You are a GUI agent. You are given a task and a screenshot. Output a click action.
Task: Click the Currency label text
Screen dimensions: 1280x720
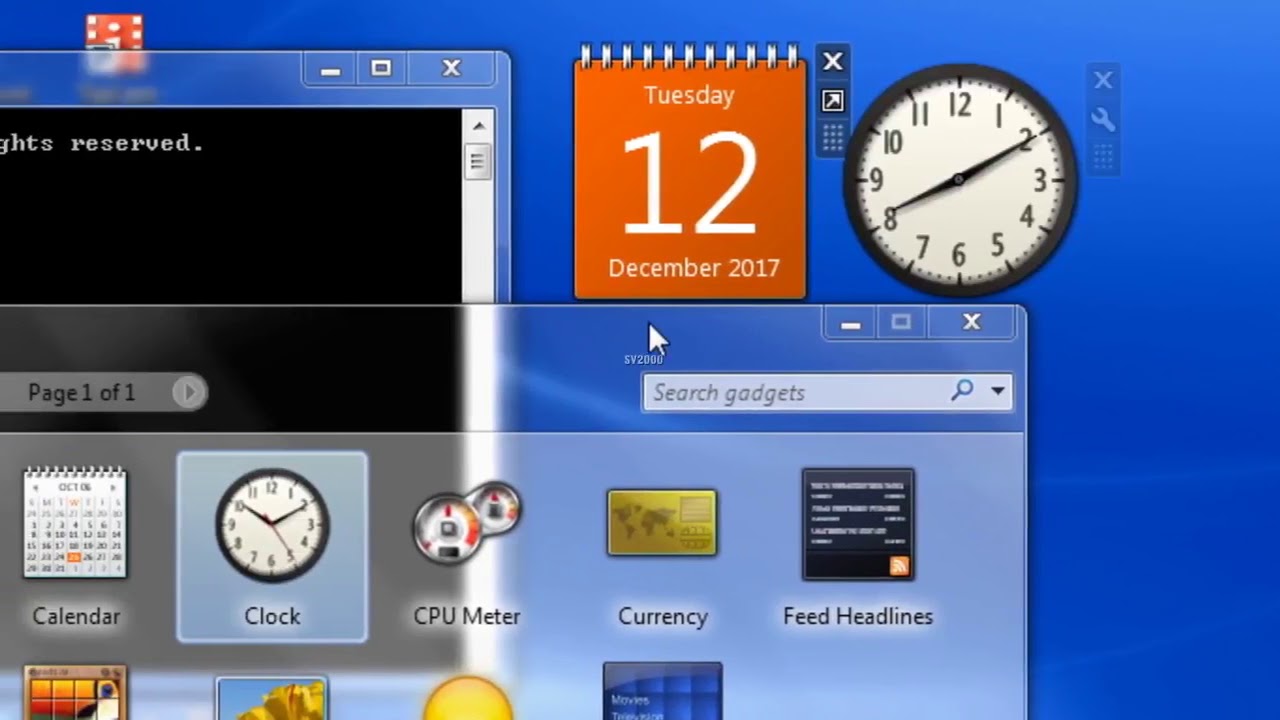663,616
